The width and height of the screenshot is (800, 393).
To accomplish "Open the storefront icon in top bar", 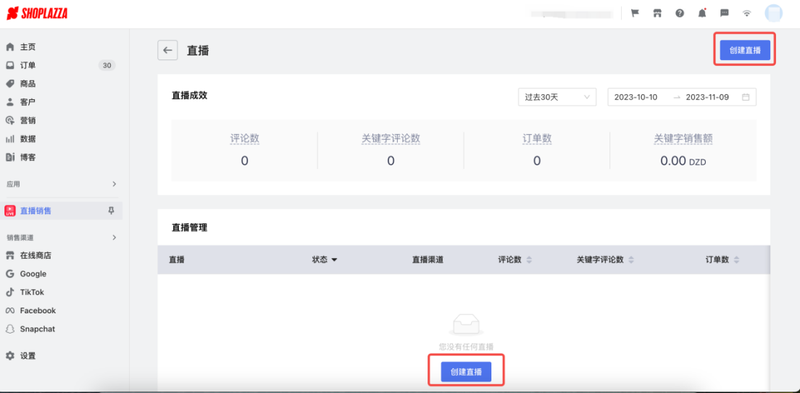I will click(x=657, y=13).
